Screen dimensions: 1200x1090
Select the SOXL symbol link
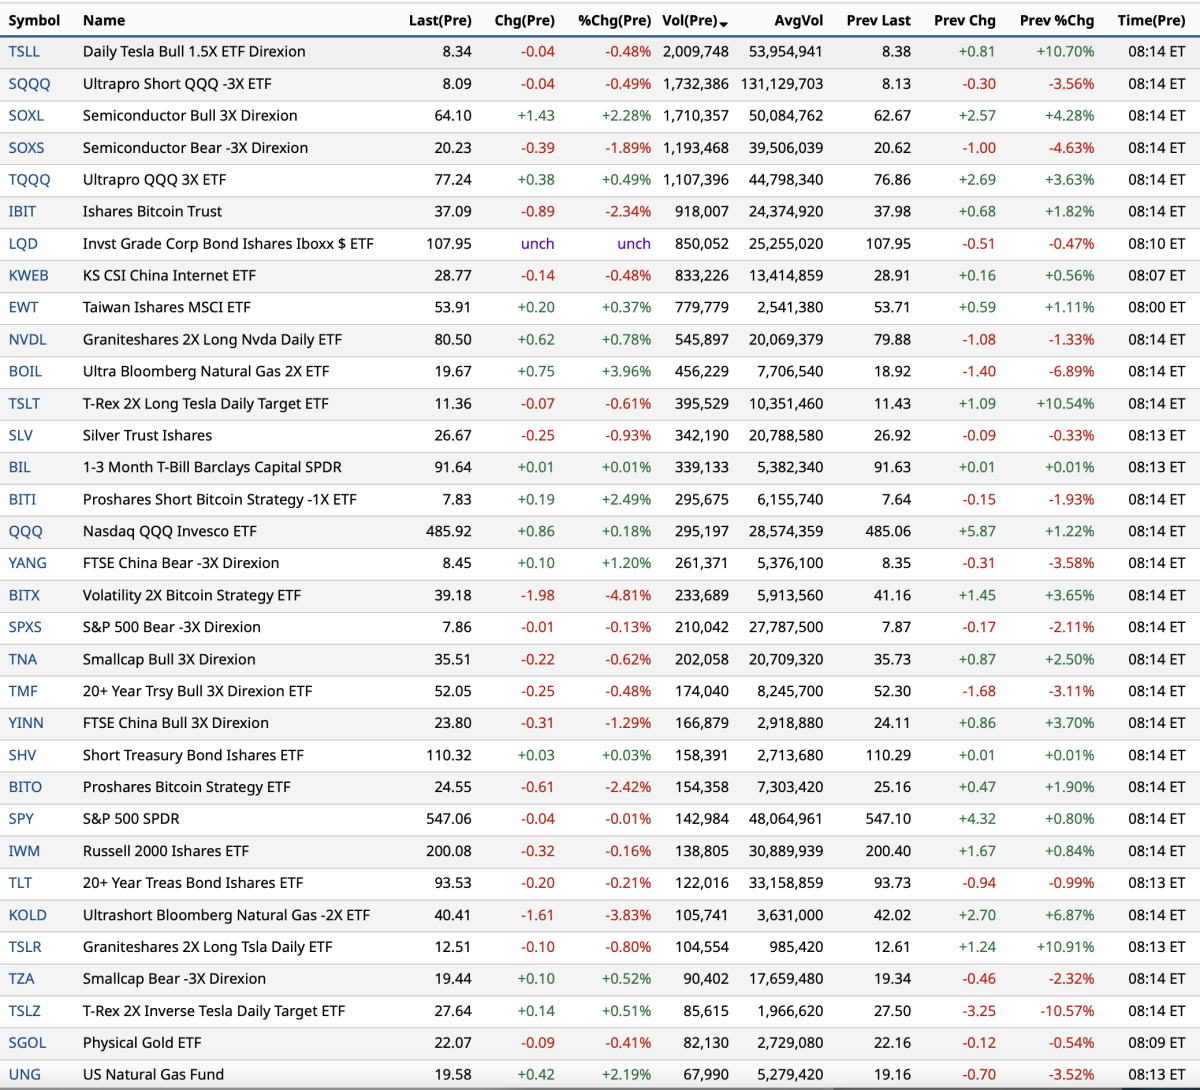click(x=26, y=116)
